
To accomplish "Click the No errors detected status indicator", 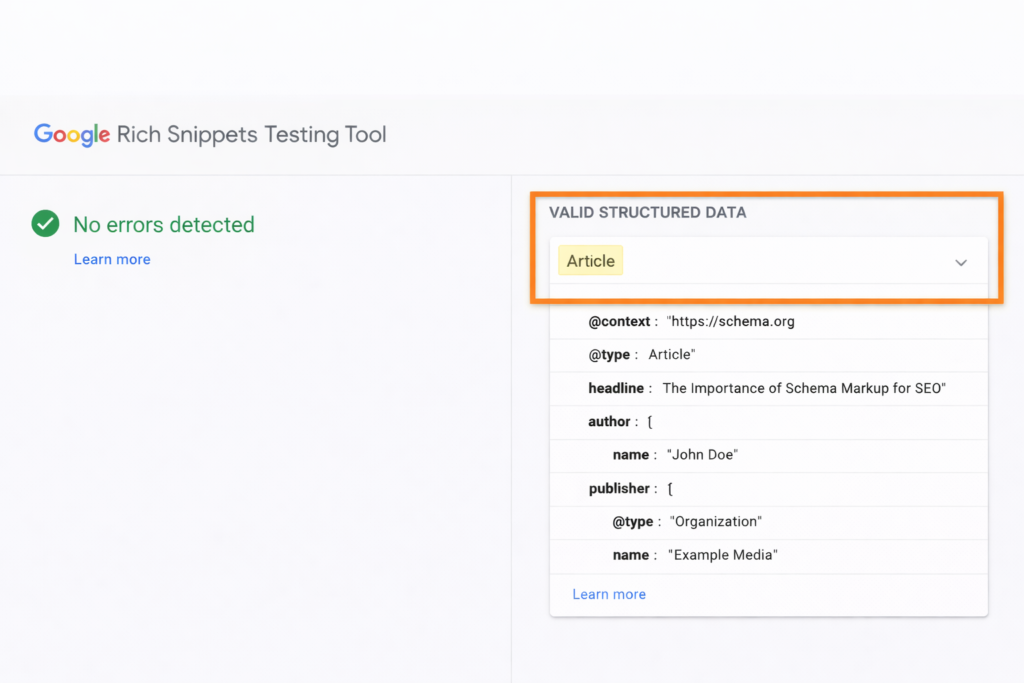I will [163, 224].
